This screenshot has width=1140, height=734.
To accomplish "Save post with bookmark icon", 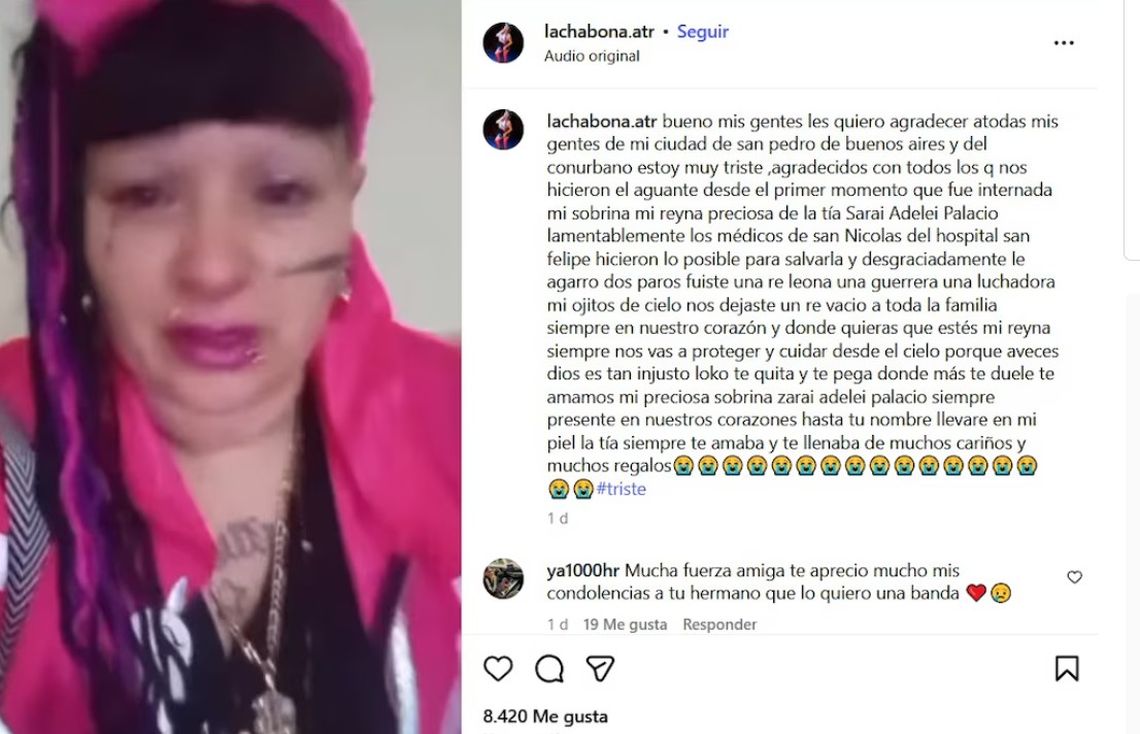I will coord(1067,669).
